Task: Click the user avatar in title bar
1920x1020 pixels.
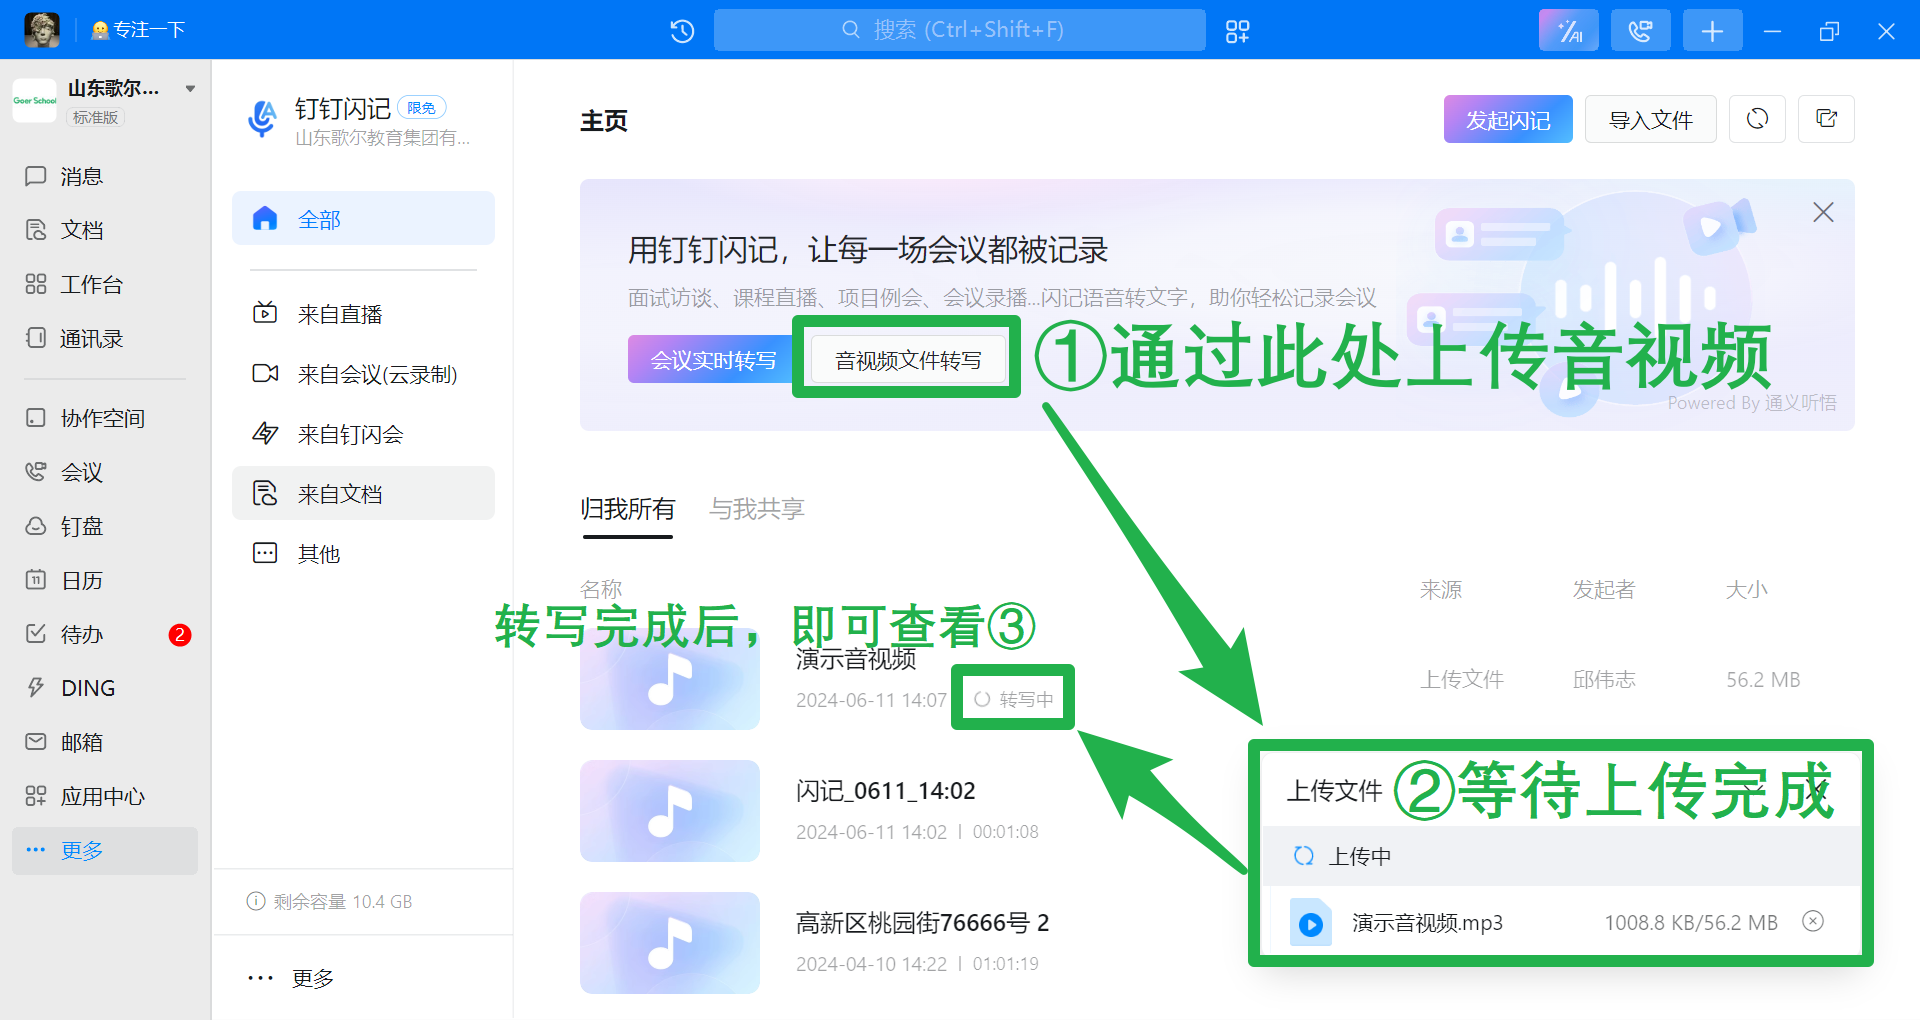Action: click(x=42, y=30)
